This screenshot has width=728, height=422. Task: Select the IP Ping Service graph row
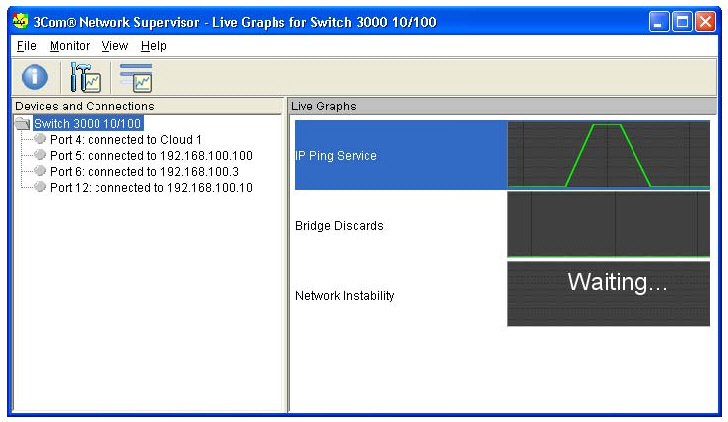tap(502, 155)
